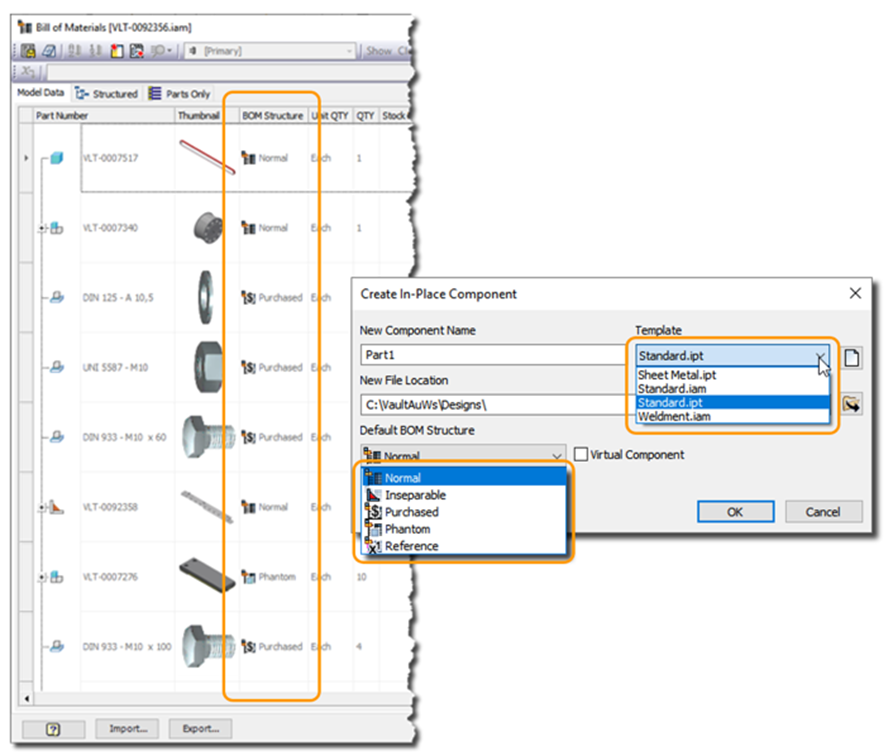
Task: Click the sort ascending toolbar icon
Action: pyautogui.click(x=75, y=51)
